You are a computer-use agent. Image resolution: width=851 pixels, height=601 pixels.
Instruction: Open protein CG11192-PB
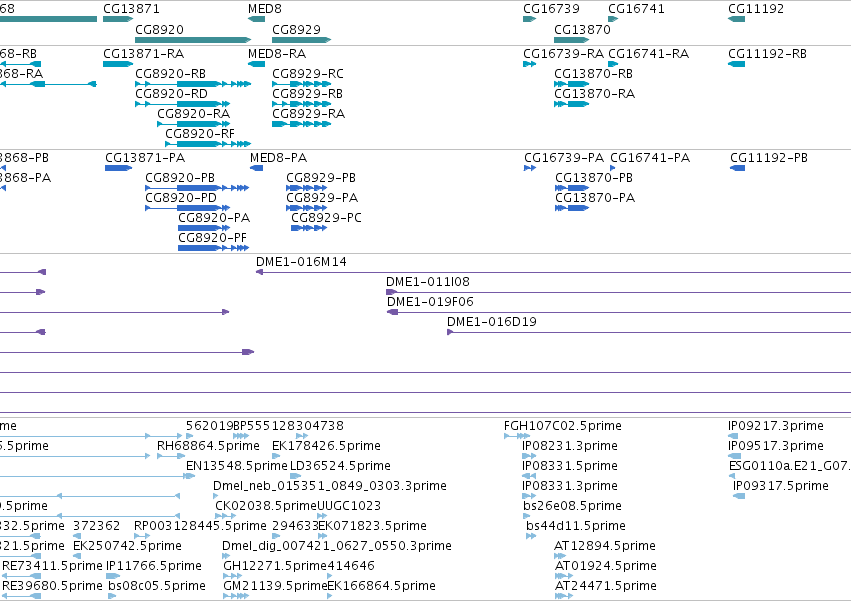(x=769, y=158)
